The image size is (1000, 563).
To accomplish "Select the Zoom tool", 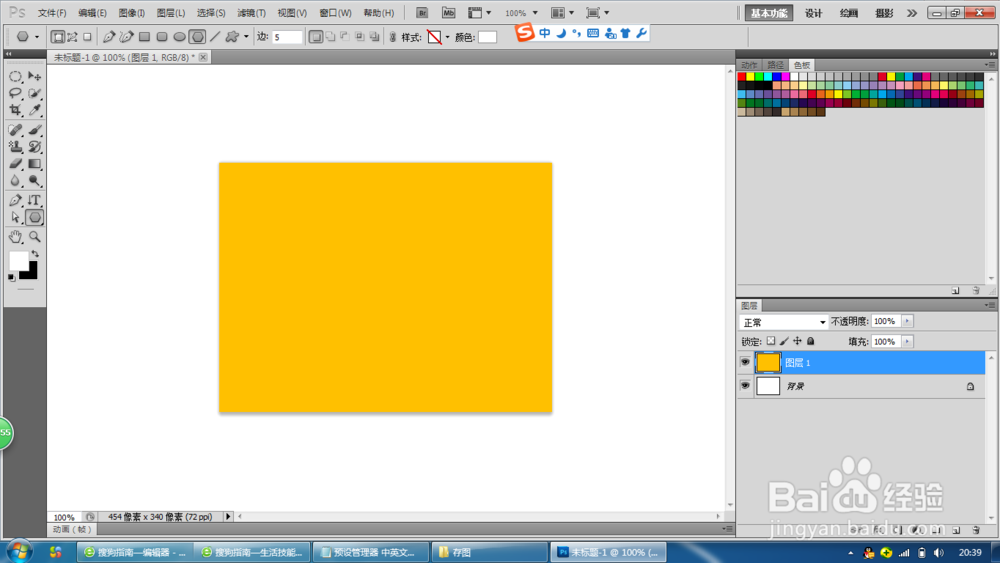I will tap(34, 237).
